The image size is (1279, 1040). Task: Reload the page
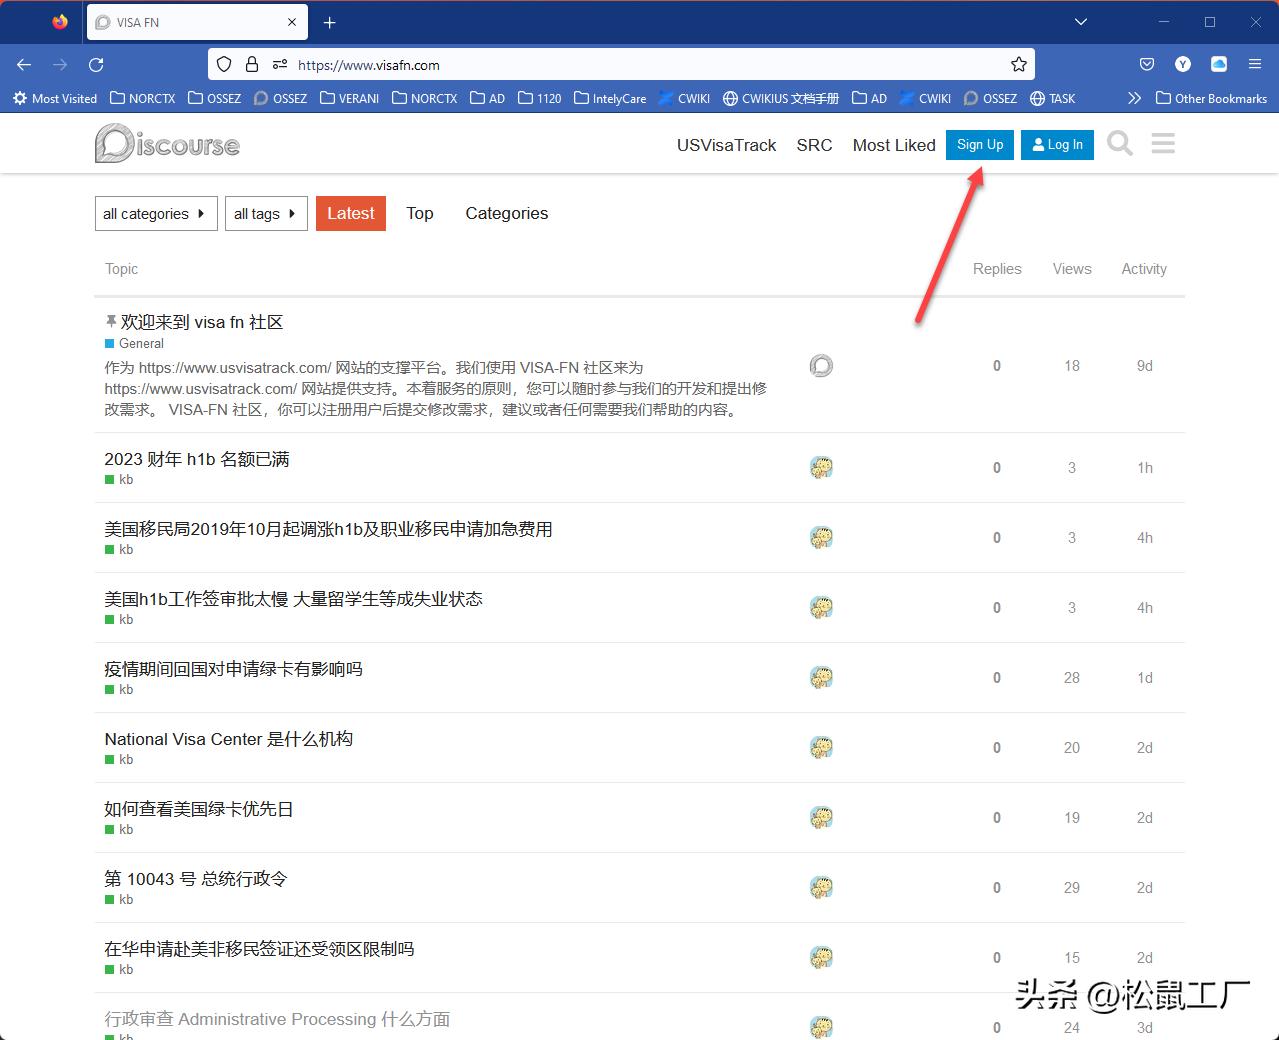tap(96, 64)
